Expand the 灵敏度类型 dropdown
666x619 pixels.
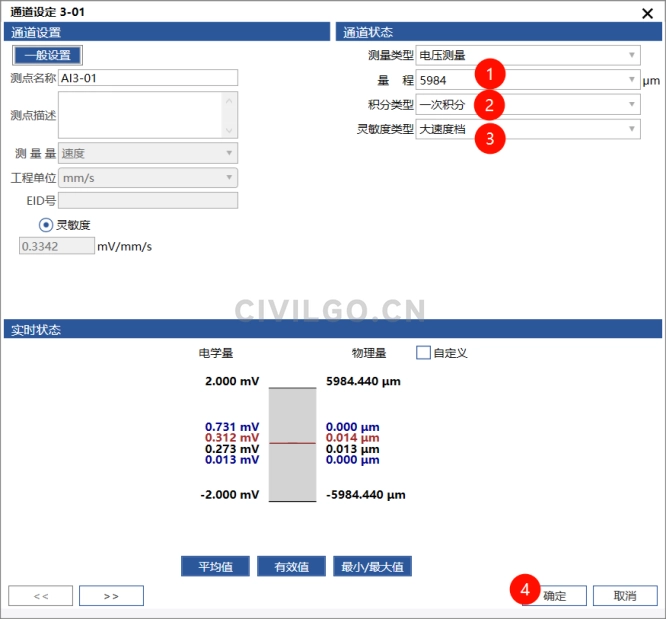(528, 128)
